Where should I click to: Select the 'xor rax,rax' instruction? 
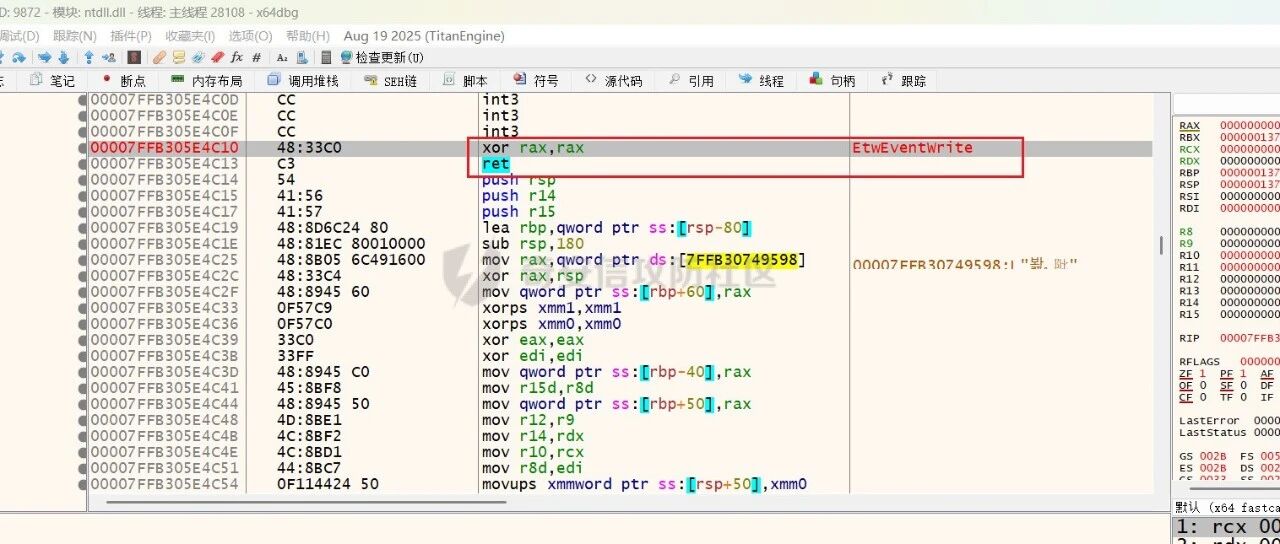(x=532, y=147)
